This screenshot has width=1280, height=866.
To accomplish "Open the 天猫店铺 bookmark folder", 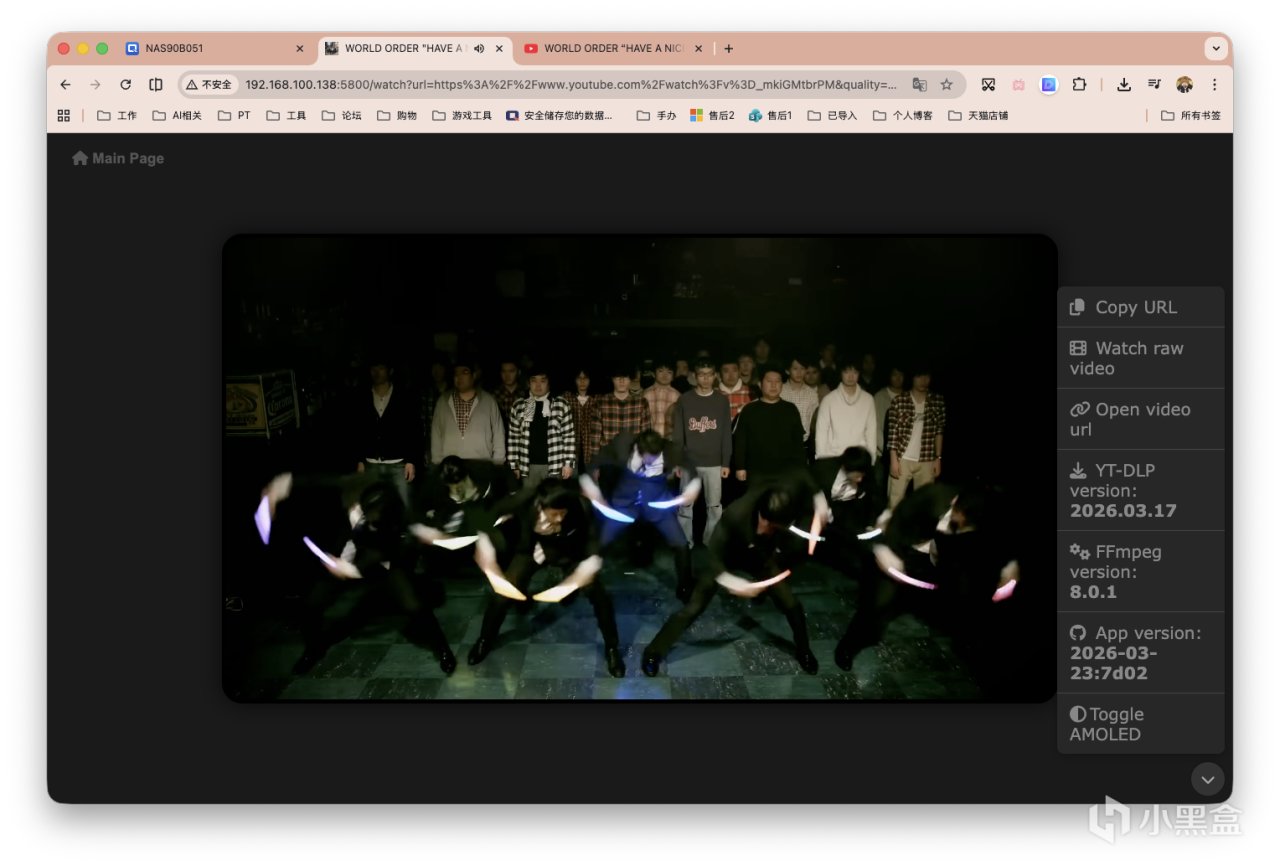I will (978, 115).
